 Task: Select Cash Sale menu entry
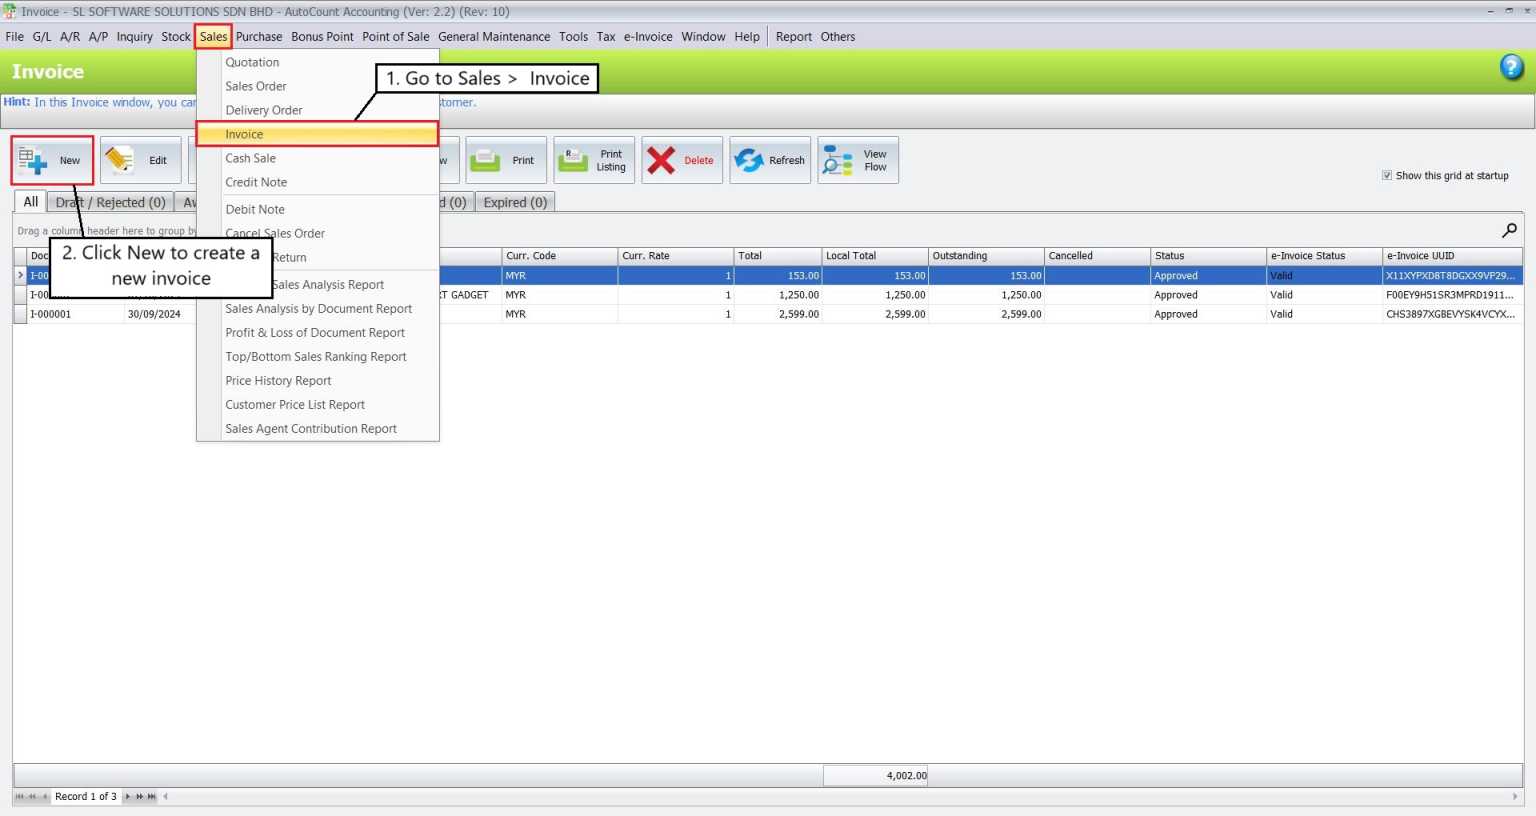tap(318, 158)
